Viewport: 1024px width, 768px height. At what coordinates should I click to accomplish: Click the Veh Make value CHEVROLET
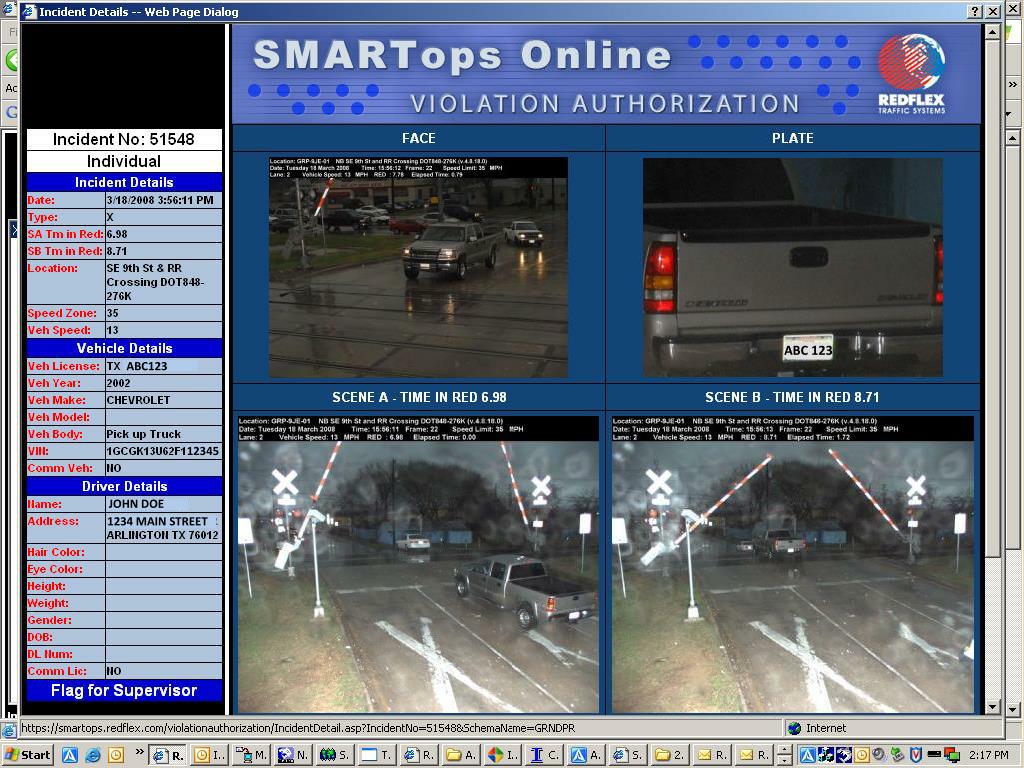click(x=138, y=400)
